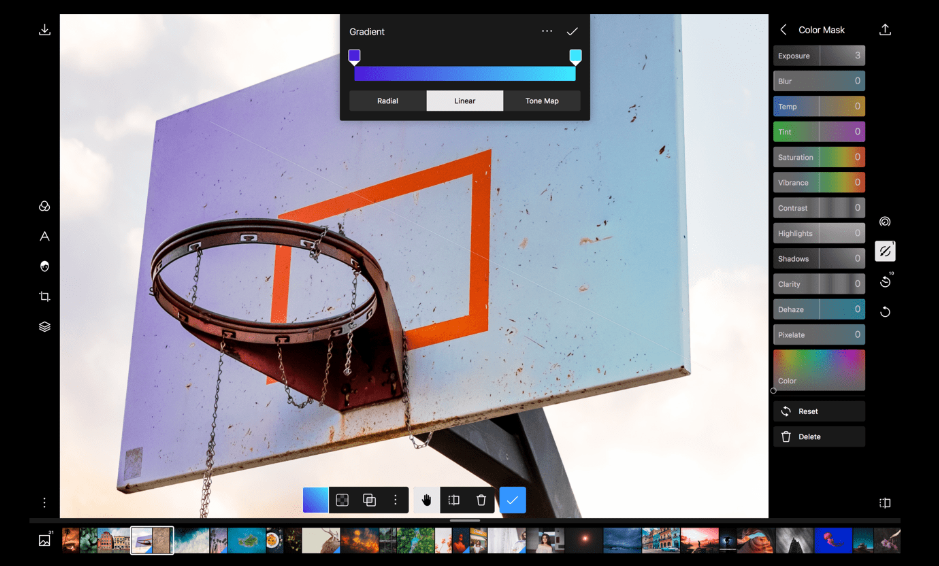Adjust the Shadows slider
Screen dimensions: 939x566
pos(819,259)
